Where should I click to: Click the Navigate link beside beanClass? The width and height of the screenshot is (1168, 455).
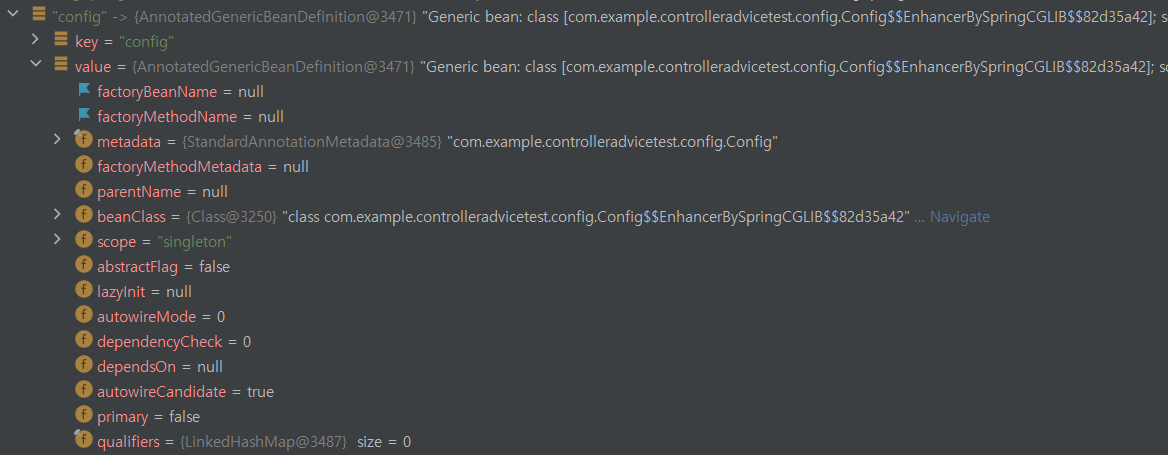click(x=960, y=217)
